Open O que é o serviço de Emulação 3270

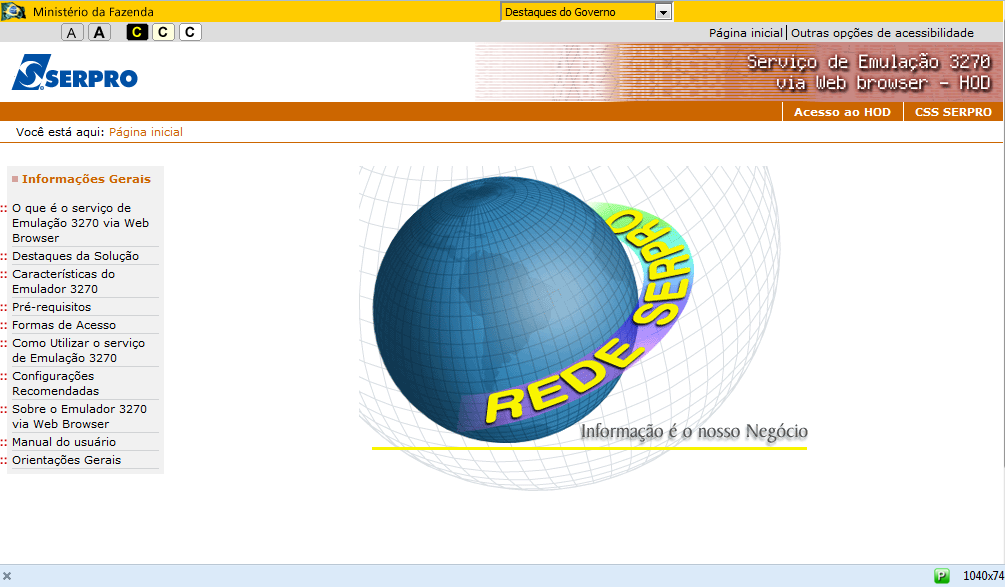[x=81, y=223]
